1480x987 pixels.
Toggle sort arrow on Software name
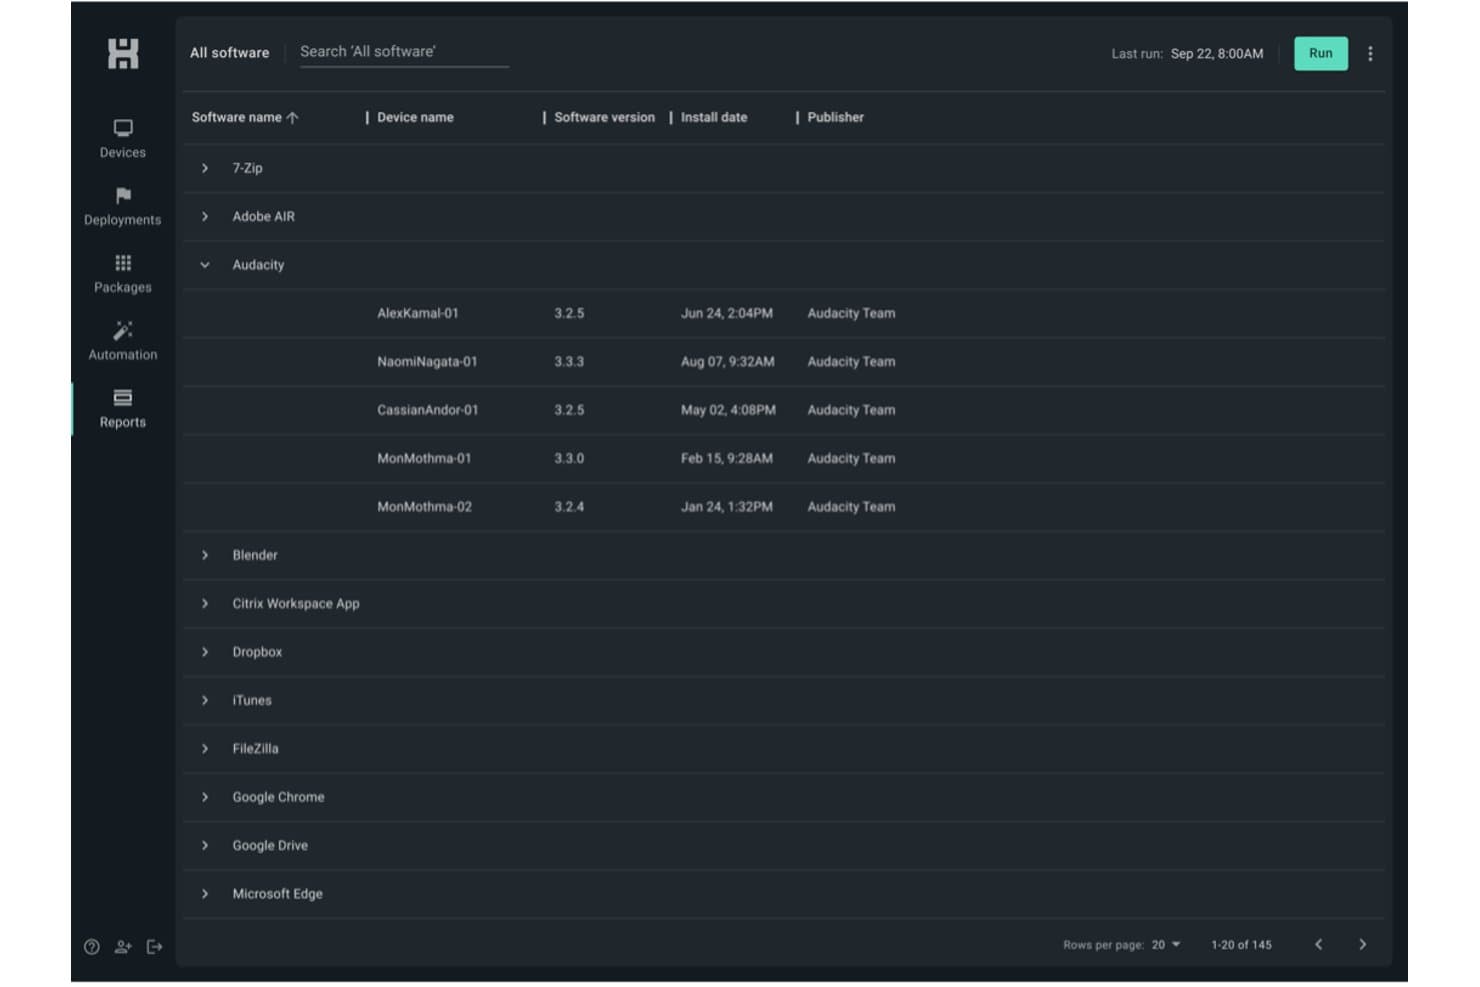click(292, 118)
